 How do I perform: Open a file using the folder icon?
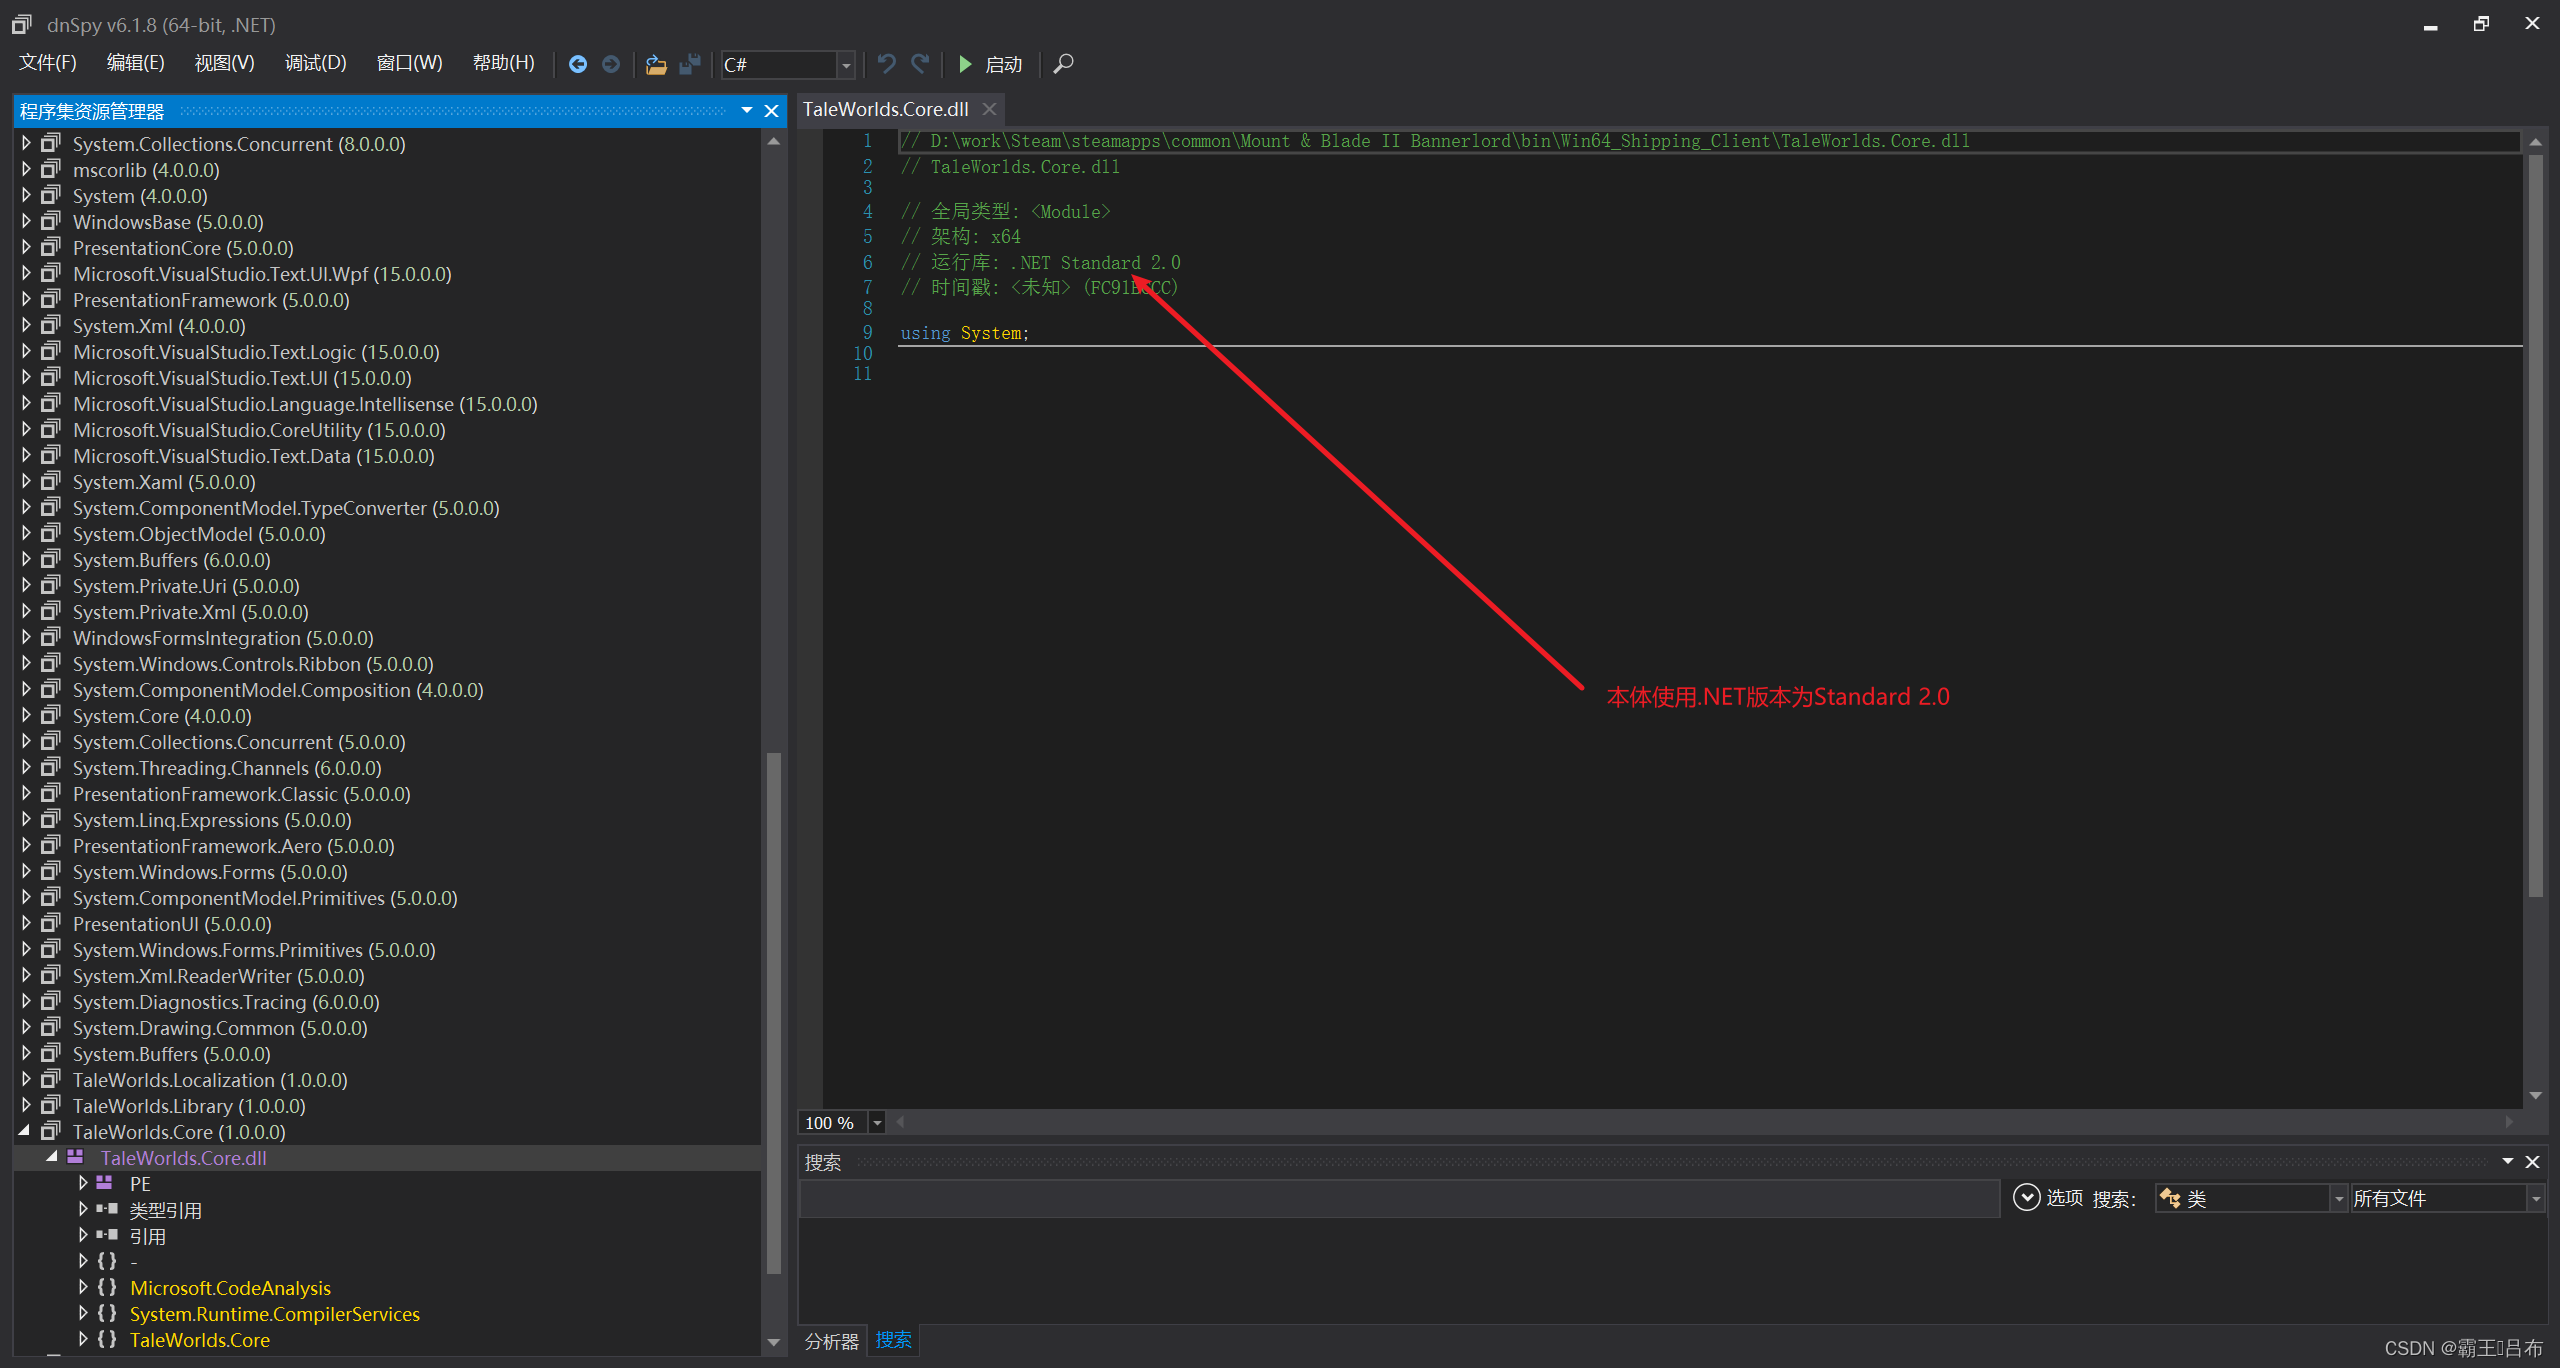pyautogui.click(x=656, y=64)
